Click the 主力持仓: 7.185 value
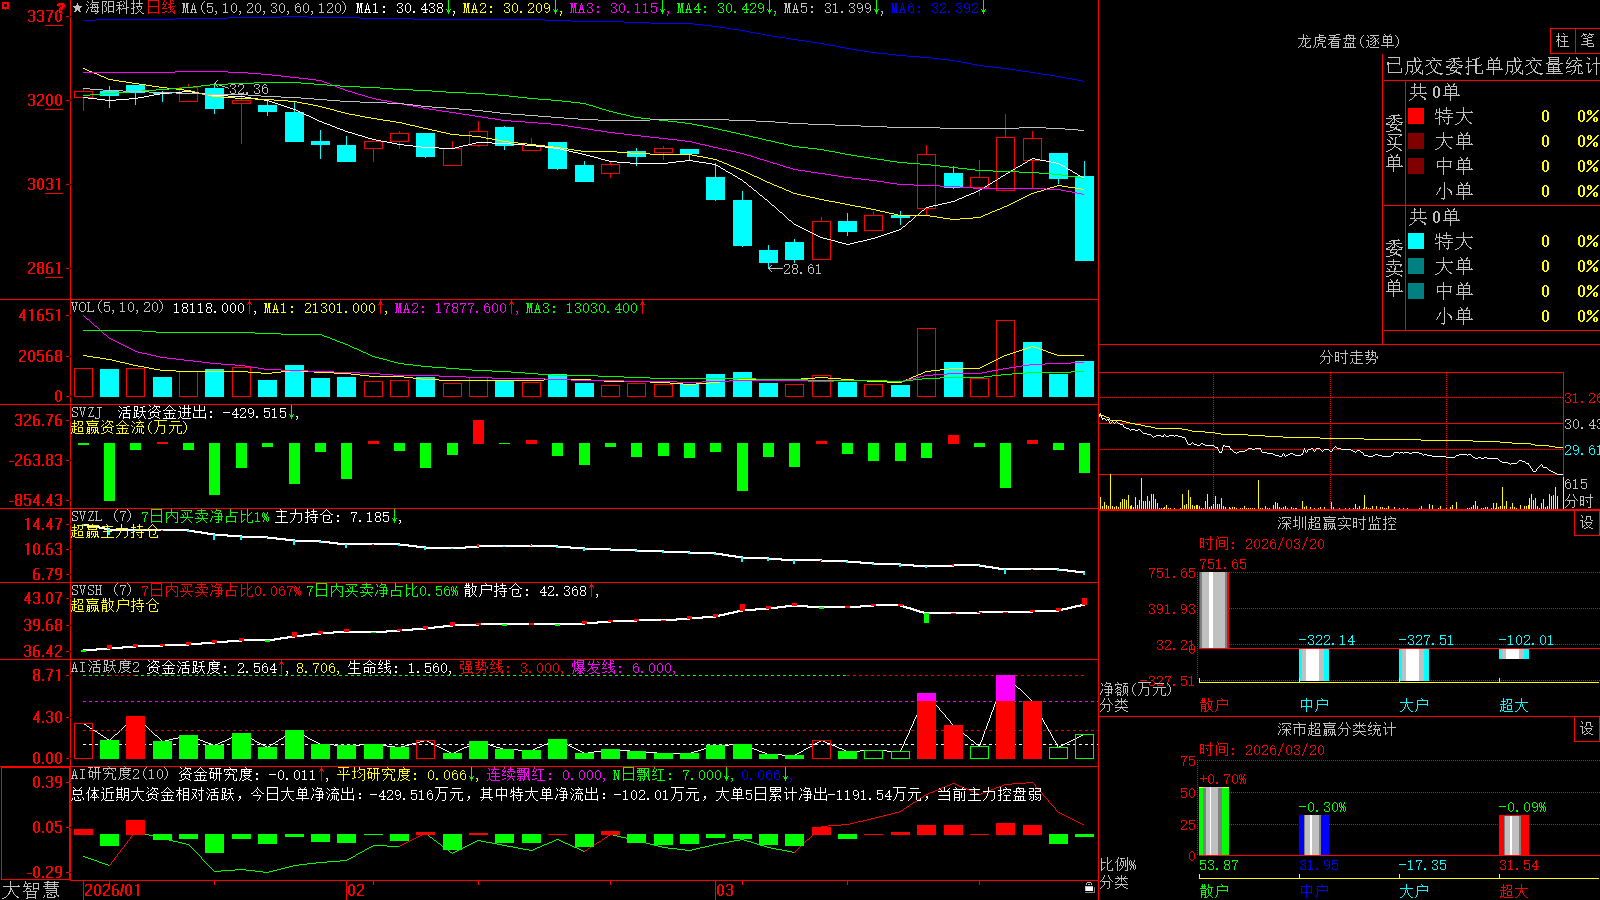 click(x=339, y=517)
